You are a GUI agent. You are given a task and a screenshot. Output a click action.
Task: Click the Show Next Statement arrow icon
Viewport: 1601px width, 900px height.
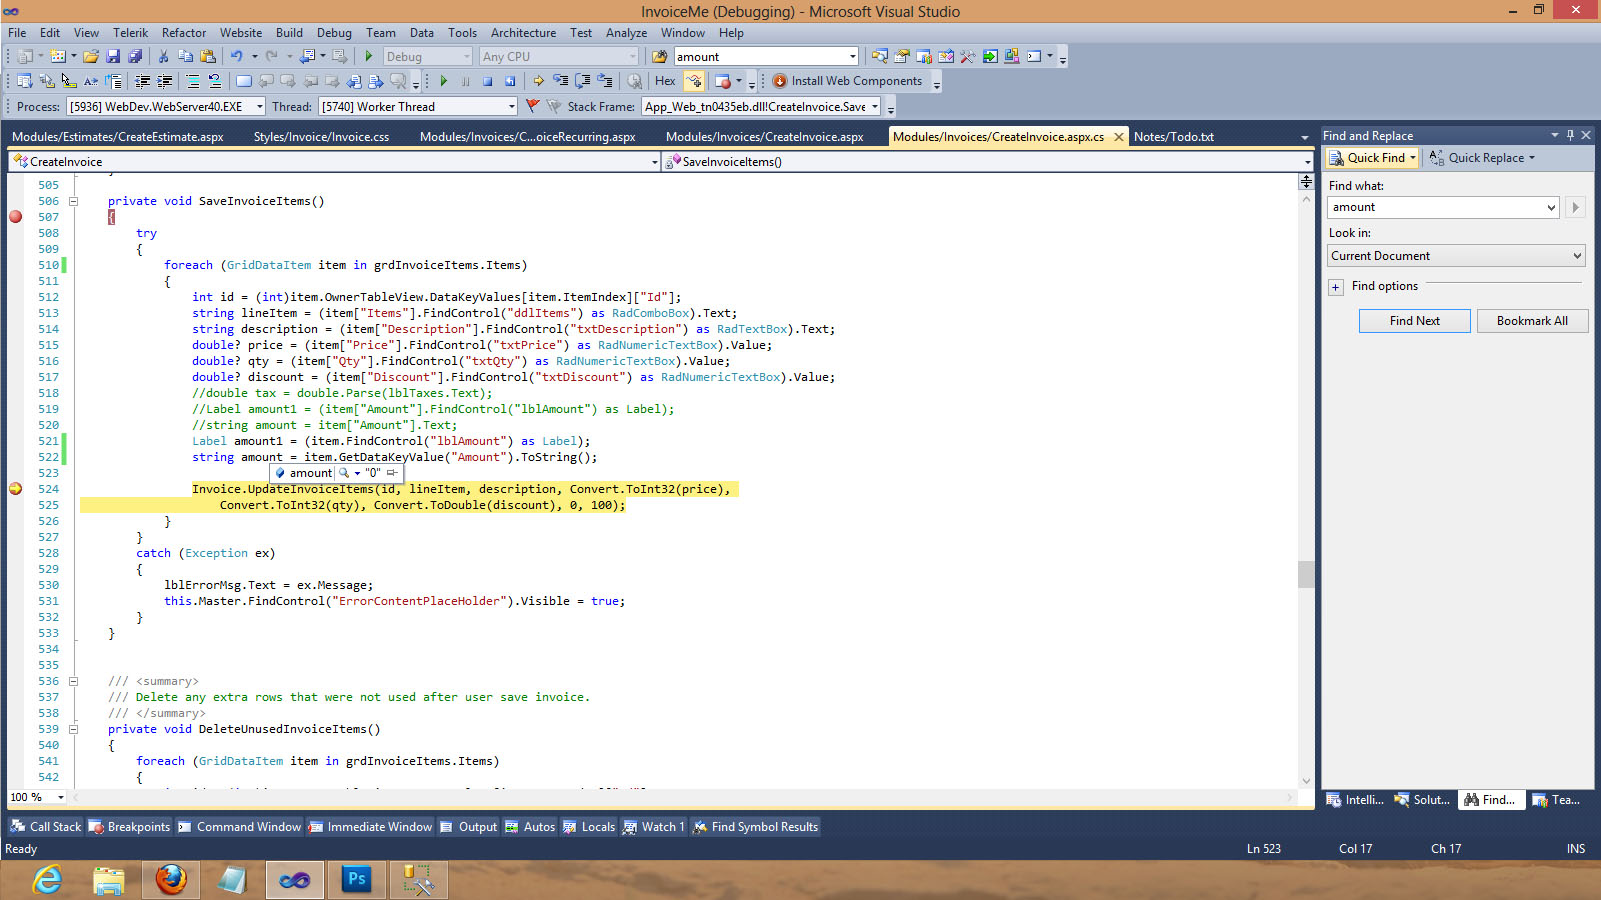point(538,81)
